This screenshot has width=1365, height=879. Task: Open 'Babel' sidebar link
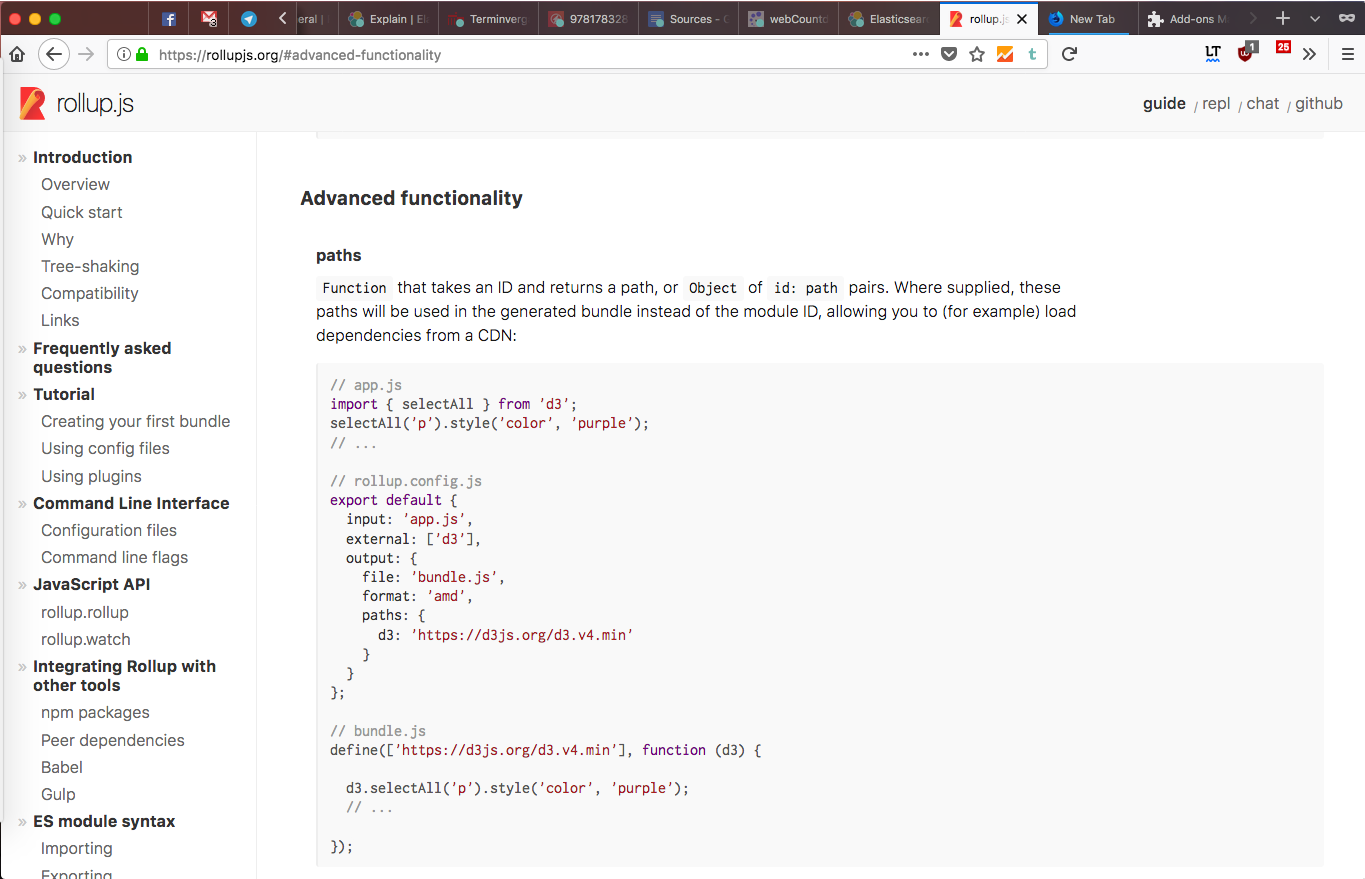pos(62,767)
